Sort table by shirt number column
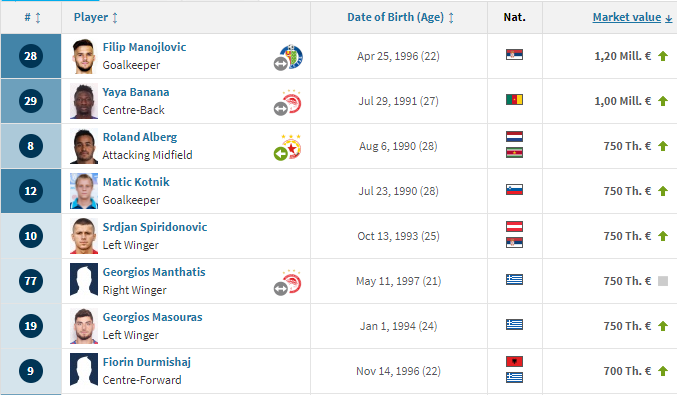The height and width of the screenshot is (395, 677). point(32,18)
